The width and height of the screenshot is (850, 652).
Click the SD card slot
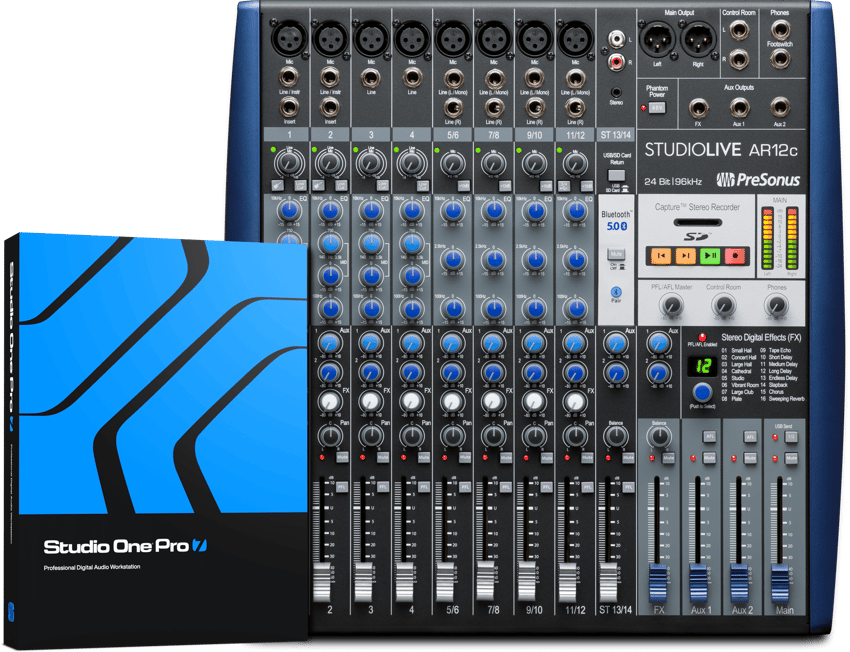[x=697, y=222]
